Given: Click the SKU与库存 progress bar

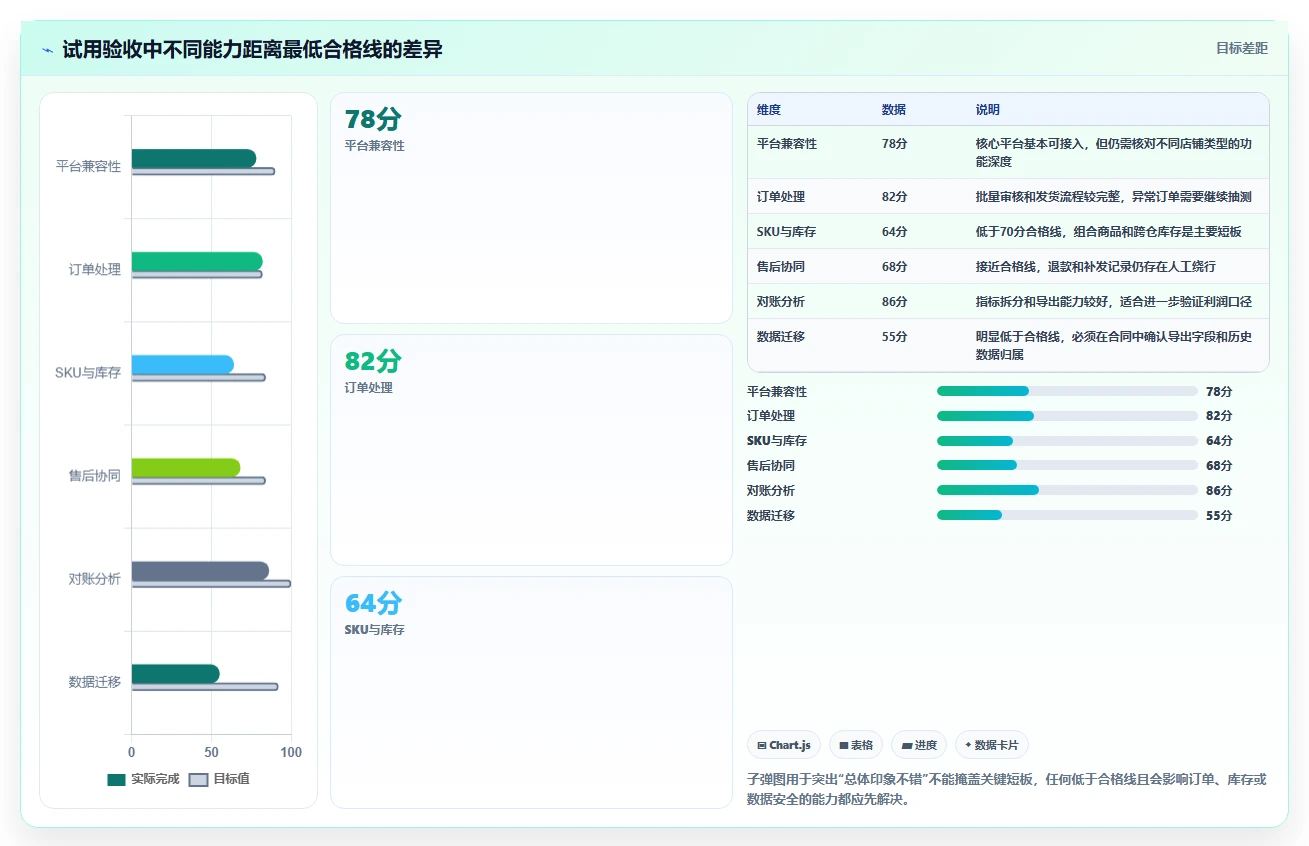Looking at the screenshot, I should tap(1067, 441).
